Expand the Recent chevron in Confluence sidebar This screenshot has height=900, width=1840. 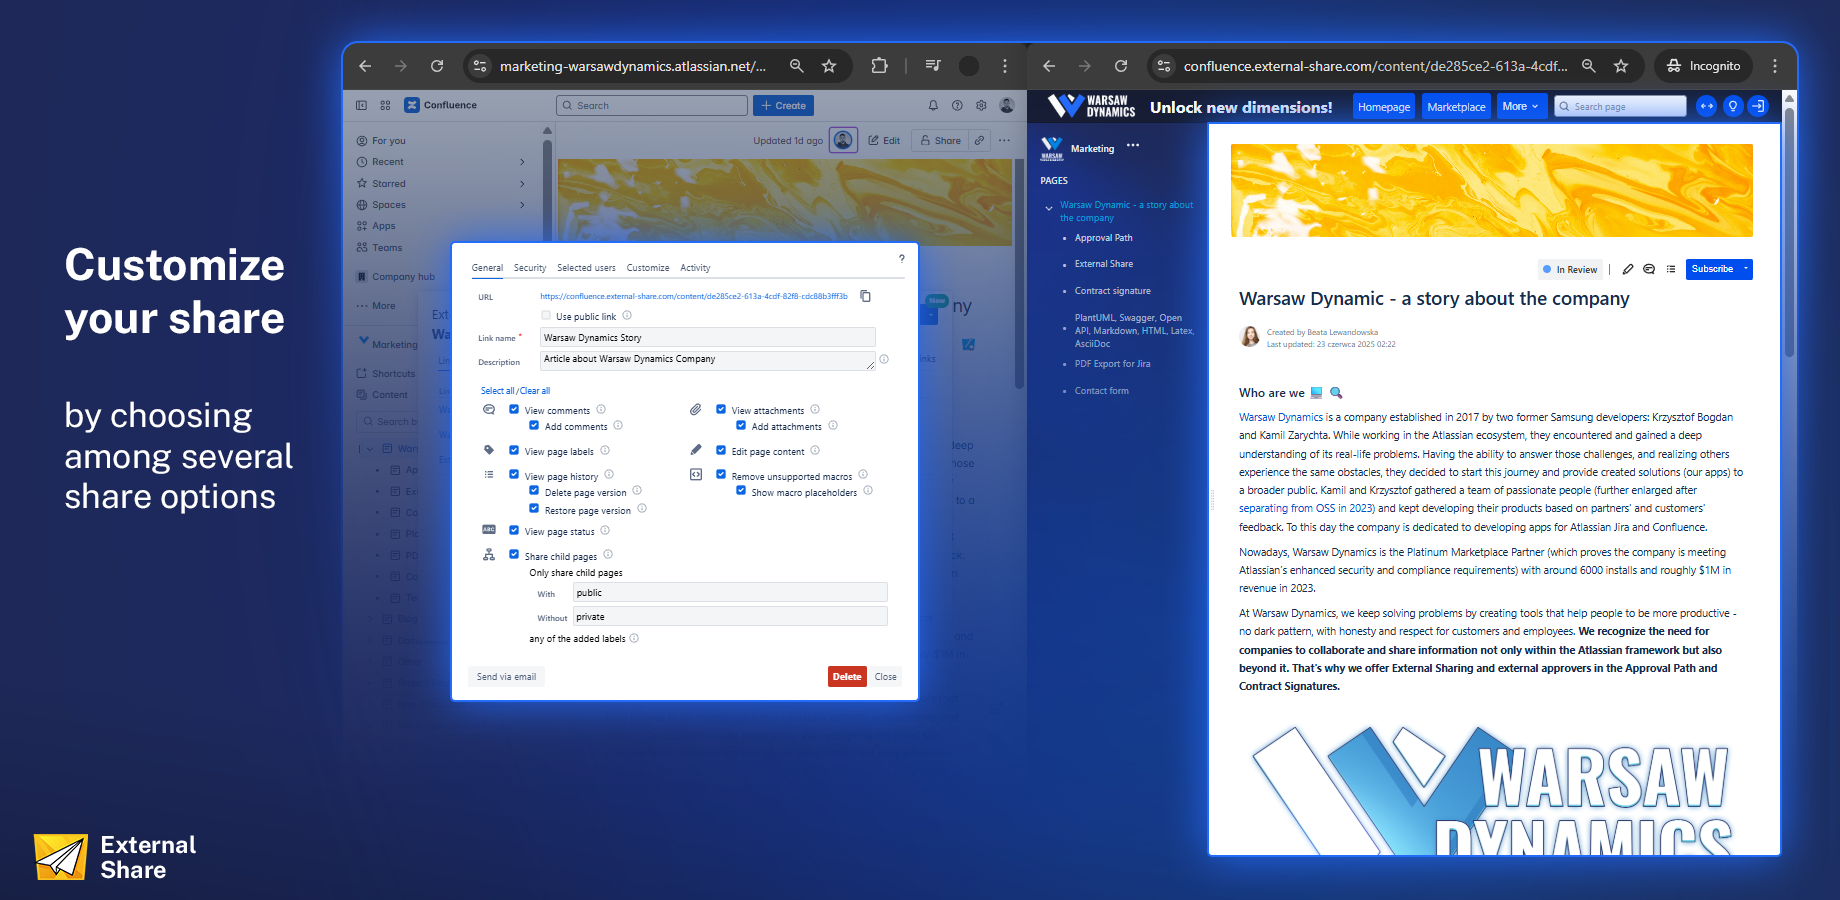pos(522,162)
